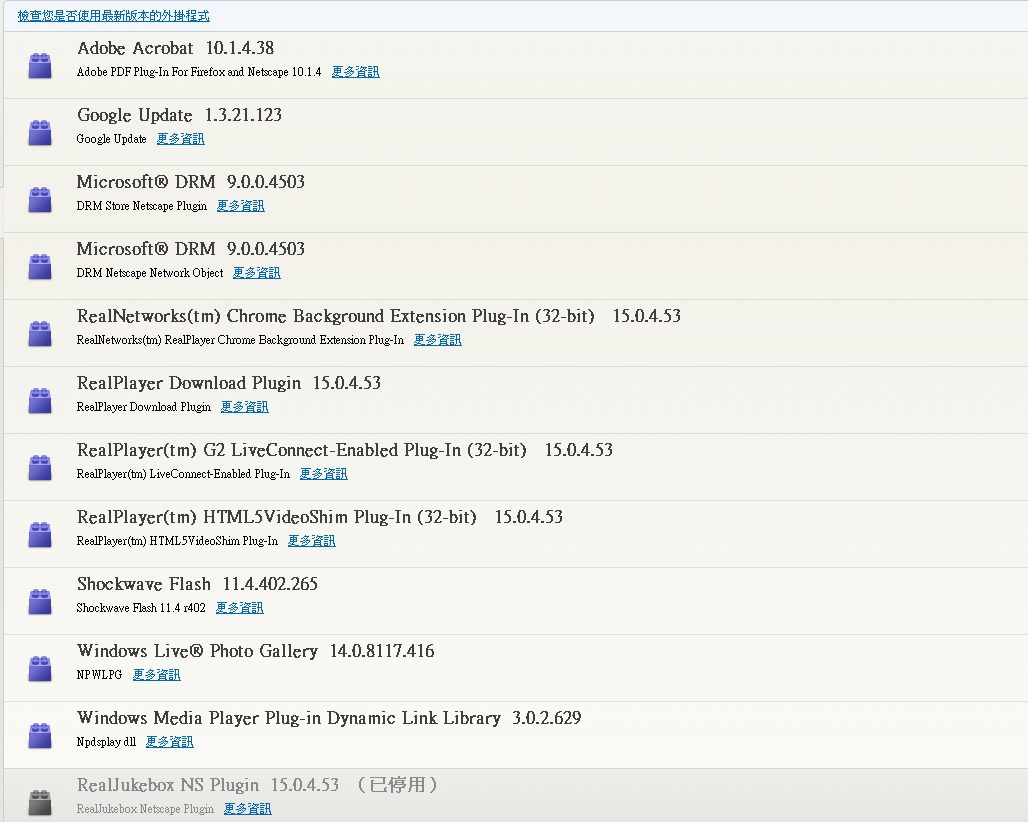Click the DRM Store Netscape Plugin description
The height and width of the screenshot is (822, 1028).
point(142,206)
